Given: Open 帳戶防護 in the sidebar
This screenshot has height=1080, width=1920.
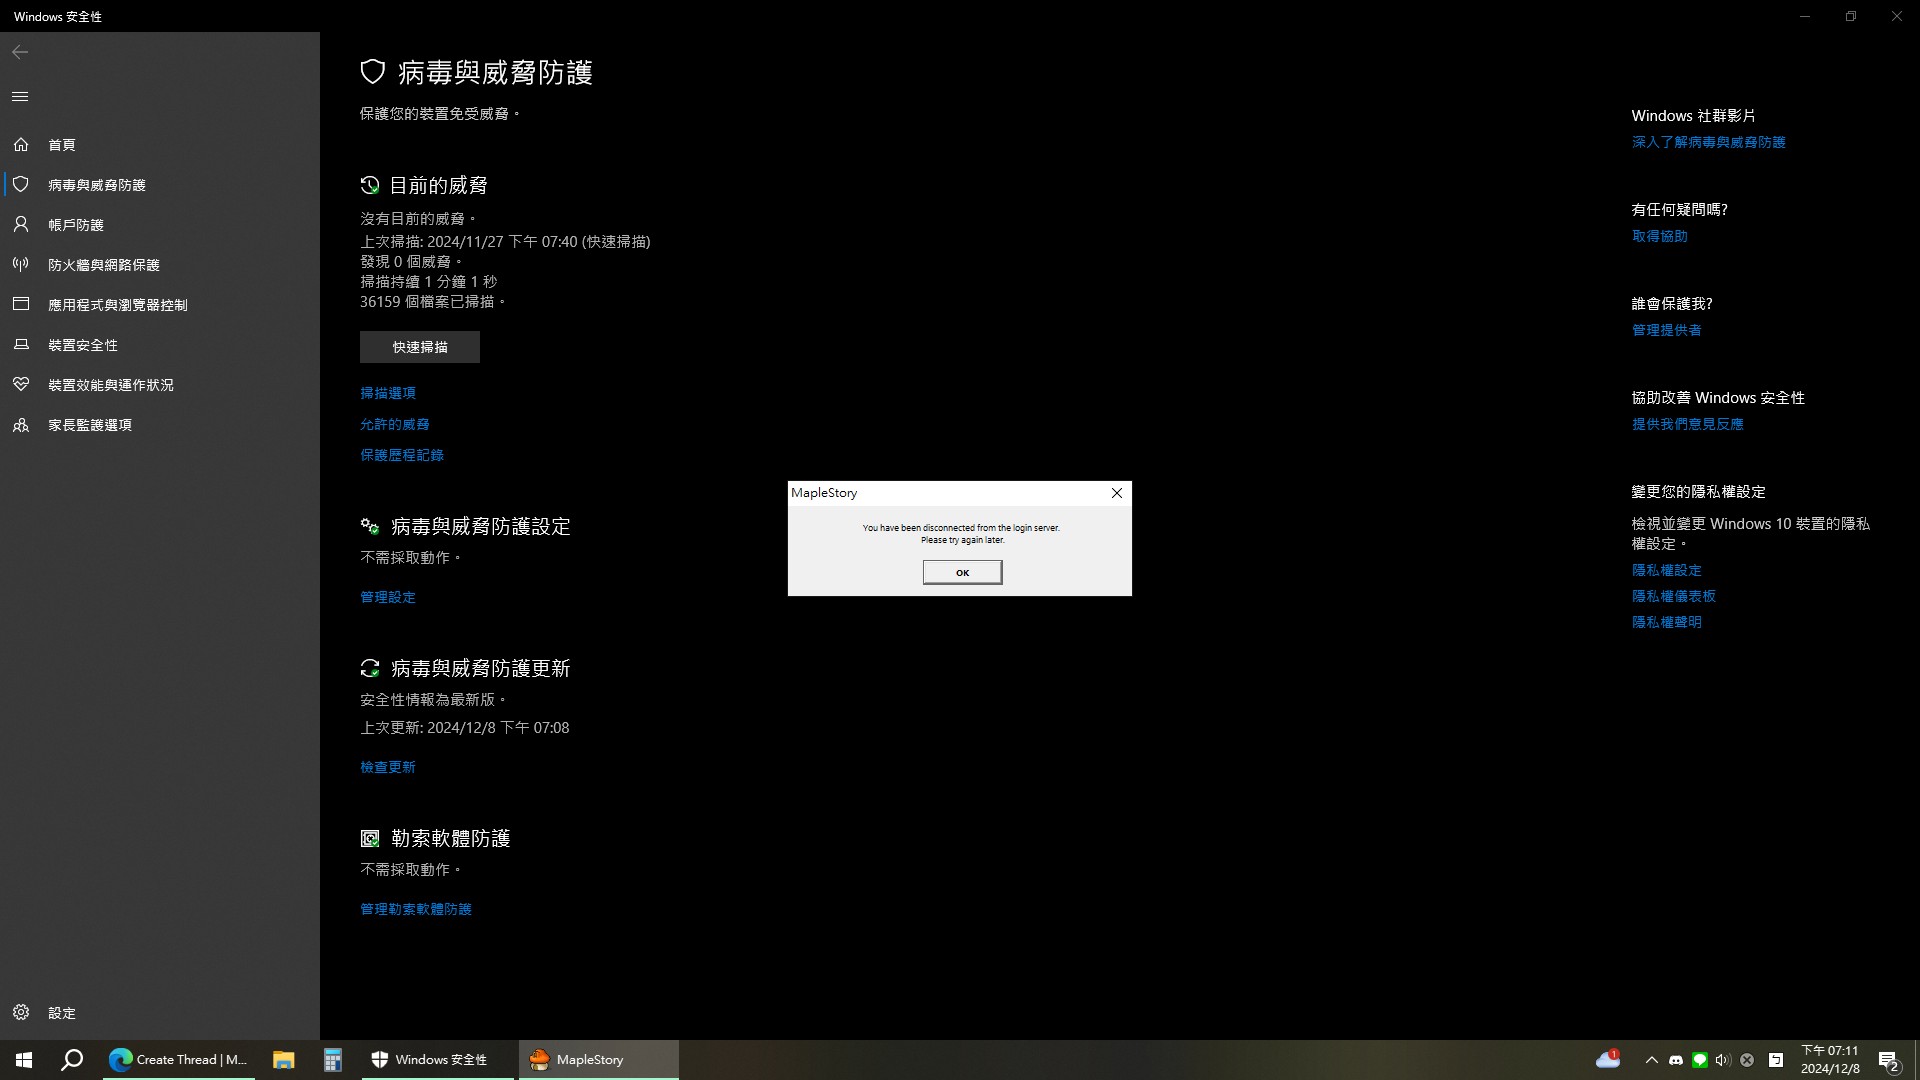Looking at the screenshot, I should click(160, 225).
